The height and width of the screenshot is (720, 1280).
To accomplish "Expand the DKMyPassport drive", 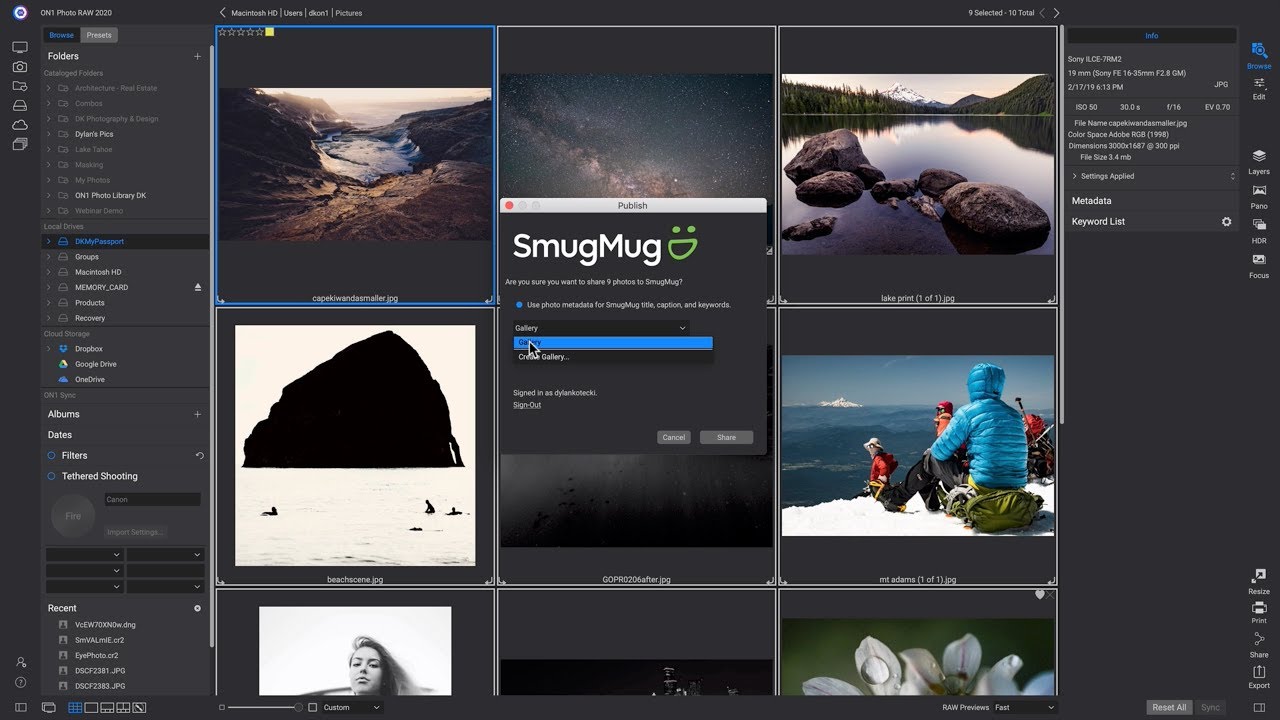I will (x=48, y=241).
